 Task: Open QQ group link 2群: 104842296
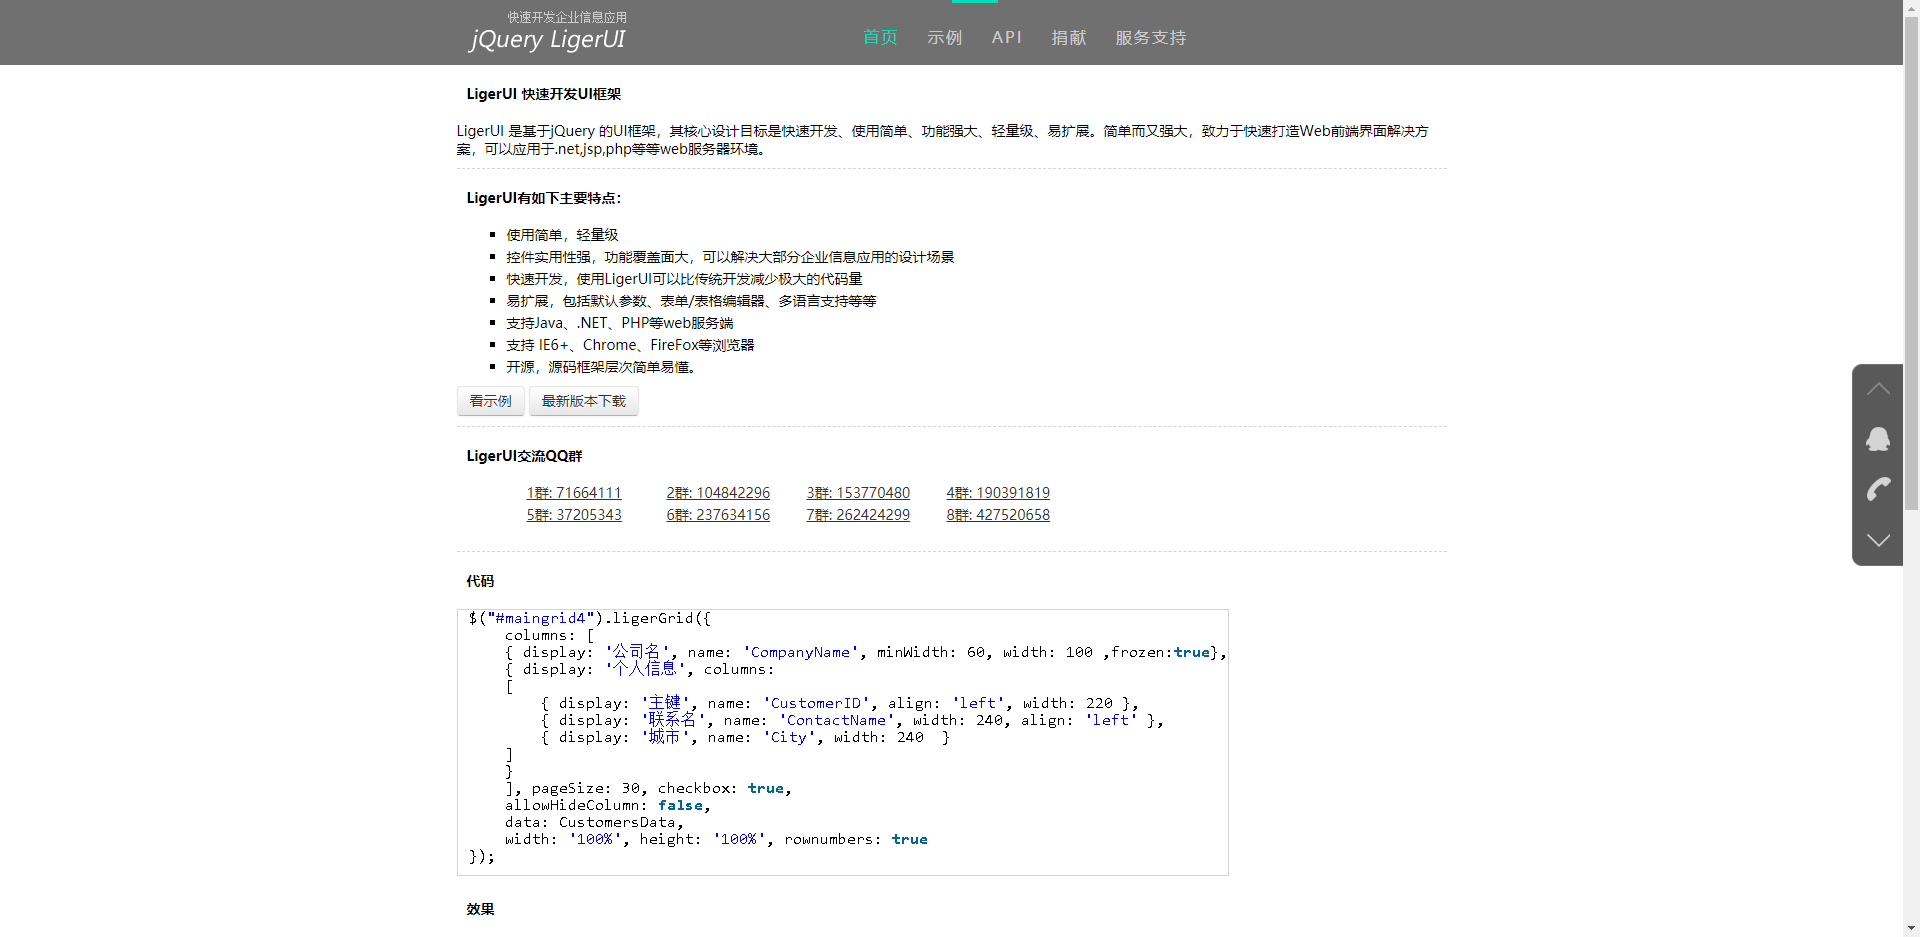click(718, 493)
